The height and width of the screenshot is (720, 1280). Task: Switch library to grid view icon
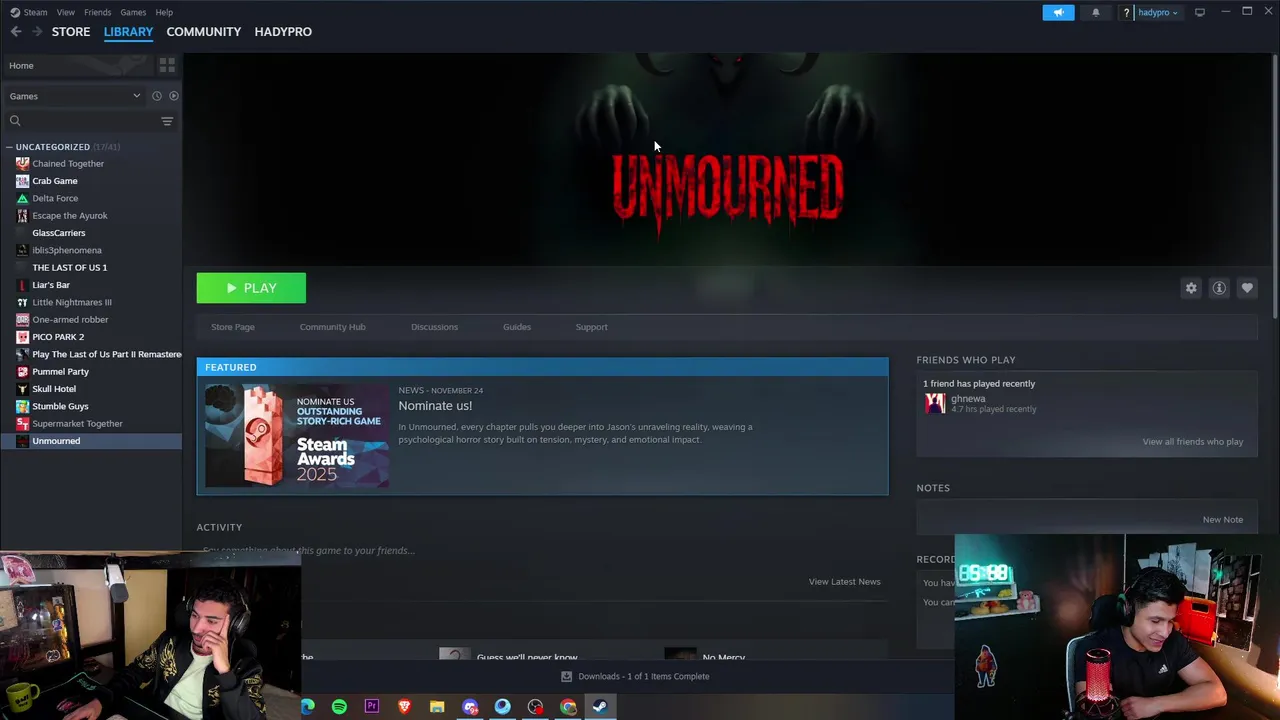coord(167,65)
